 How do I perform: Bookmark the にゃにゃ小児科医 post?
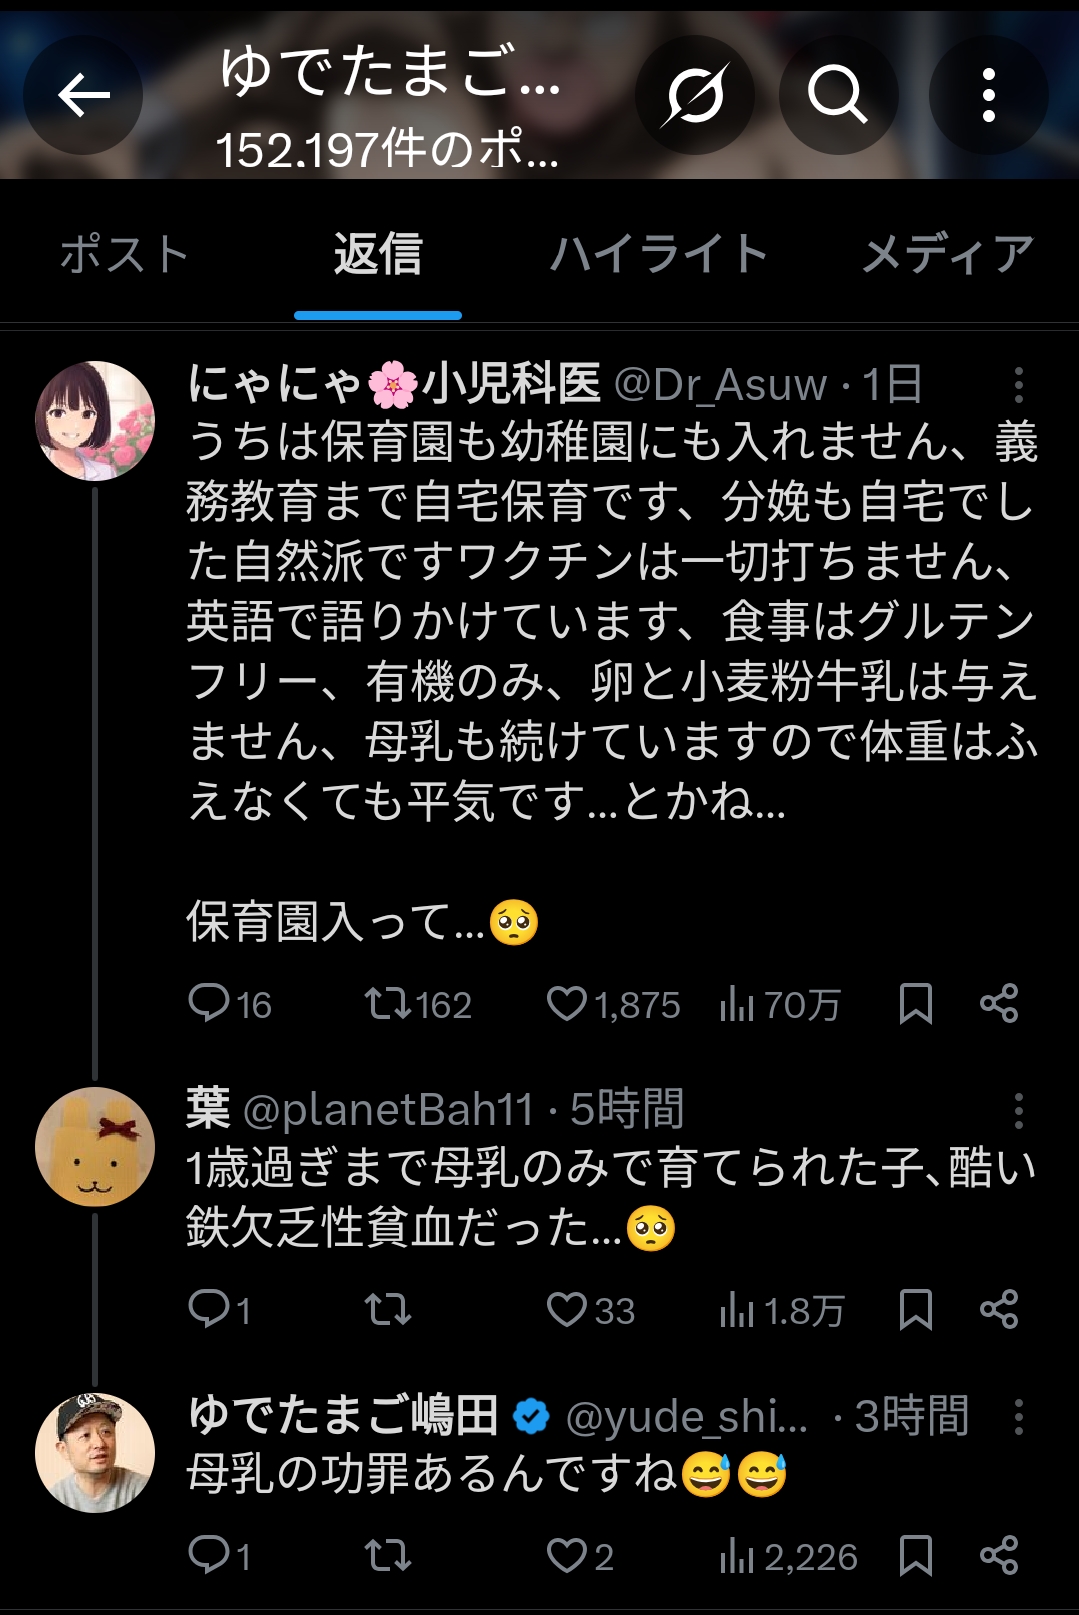click(915, 1004)
